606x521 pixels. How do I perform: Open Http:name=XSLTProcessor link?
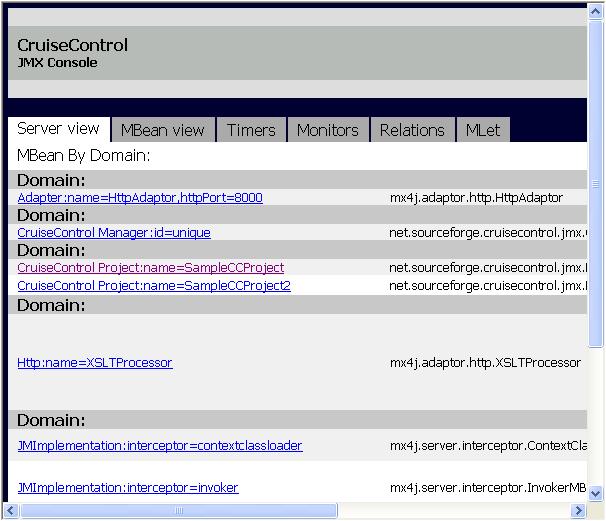95,363
